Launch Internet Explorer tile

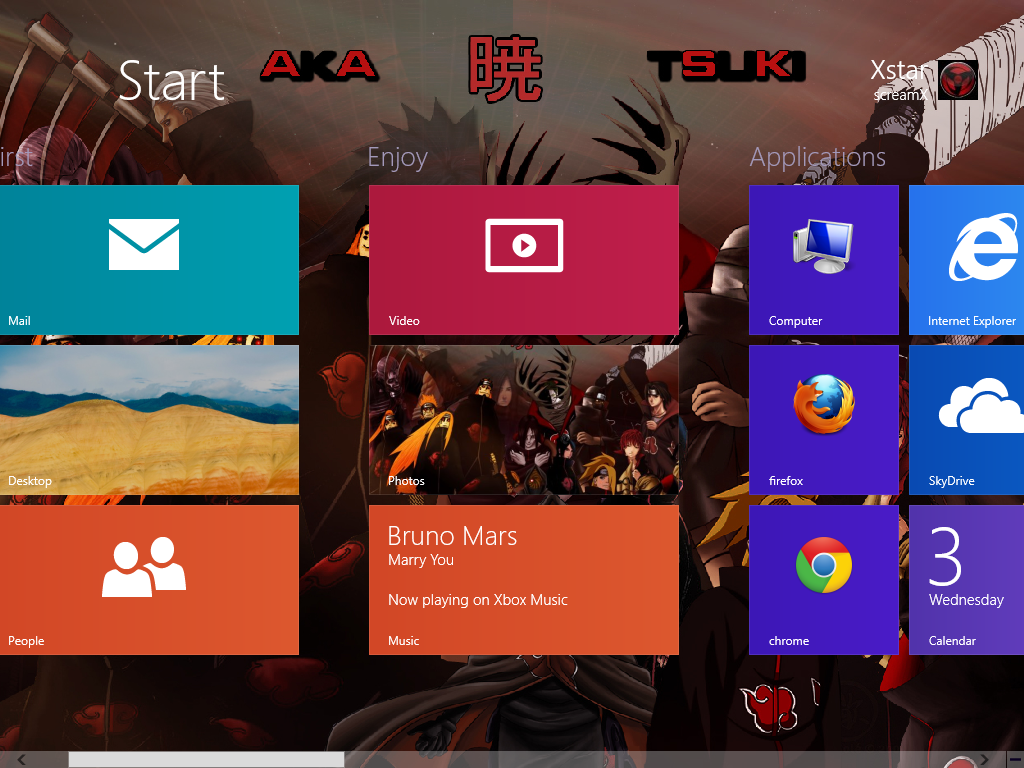tap(967, 260)
